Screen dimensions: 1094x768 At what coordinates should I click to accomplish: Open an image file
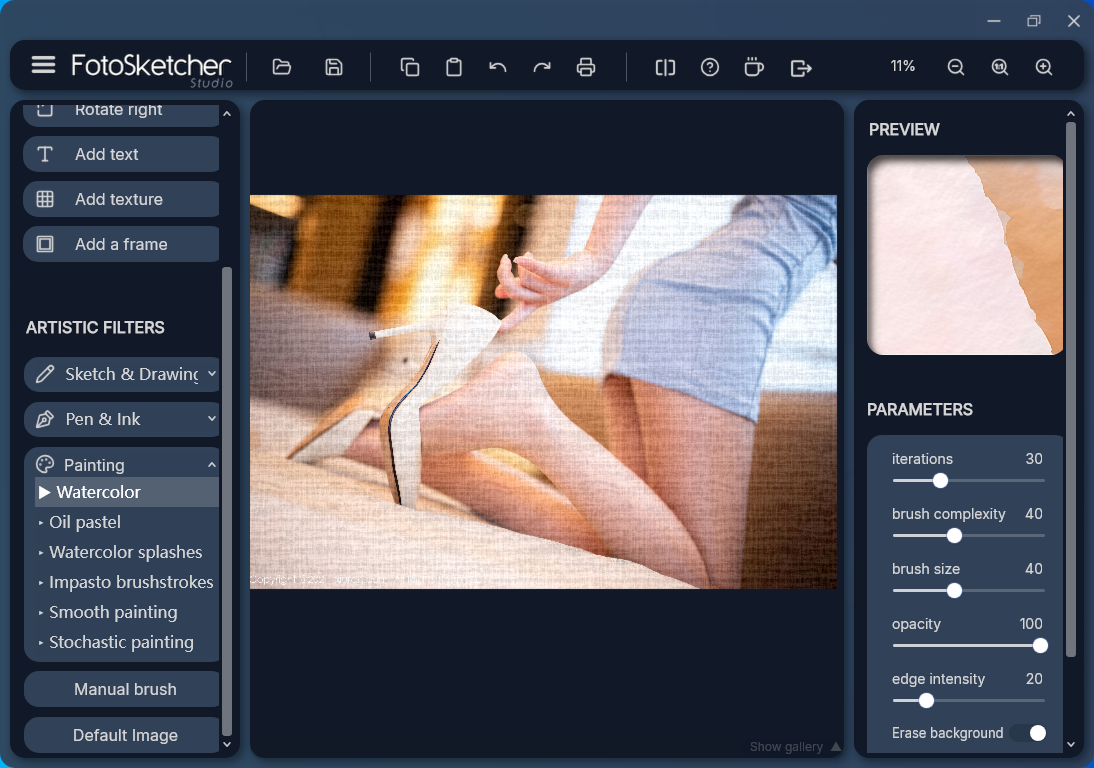[281, 67]
